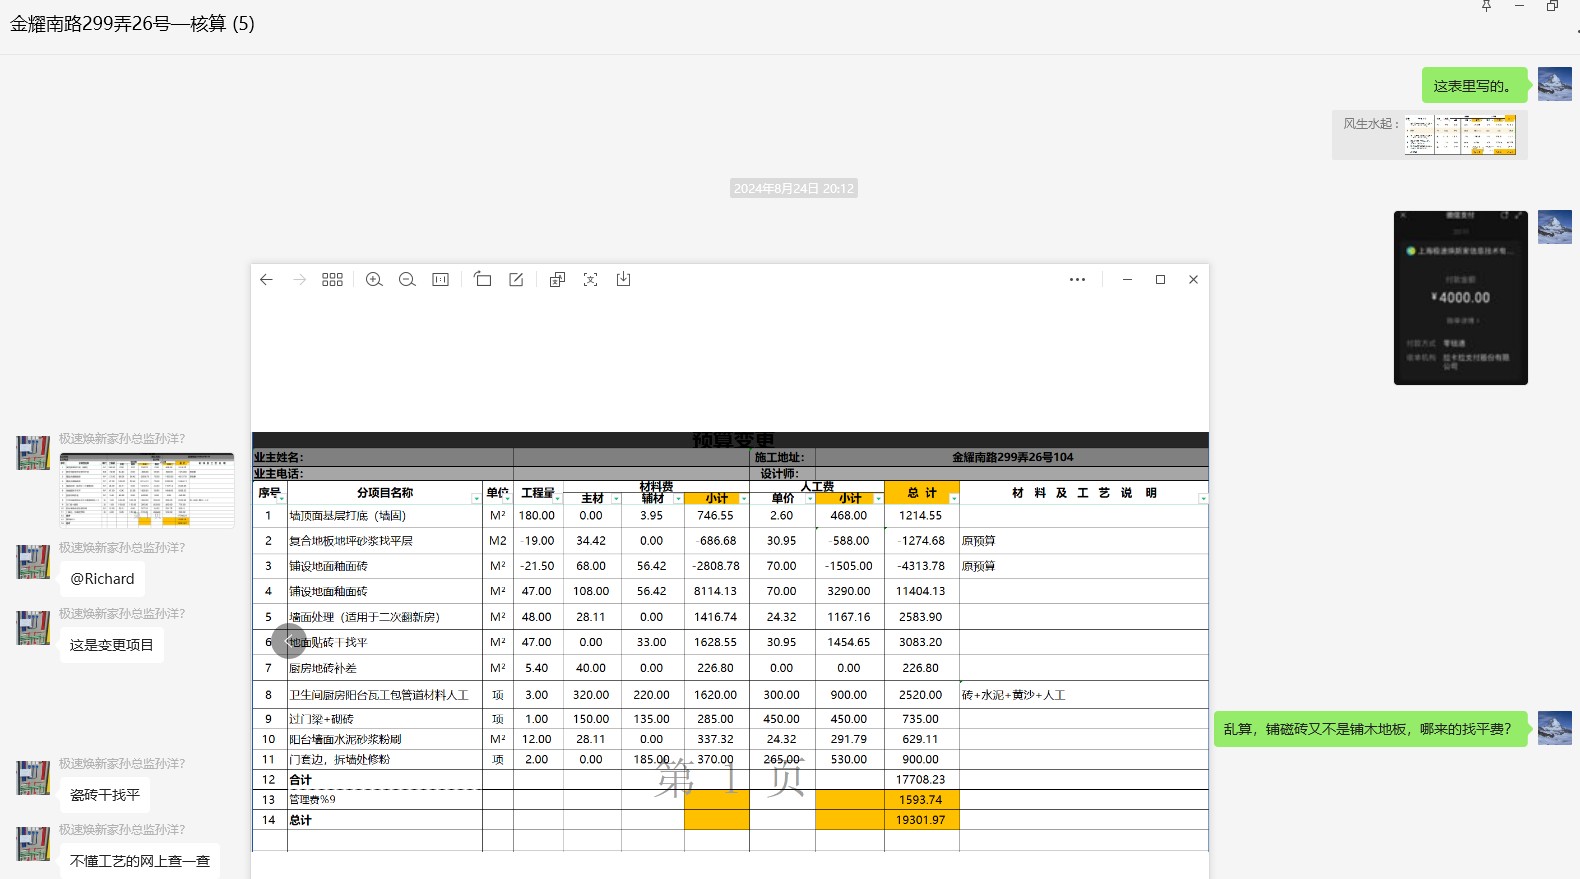Select the message bubble 不懂工艺的网上查一查

(140, 861)
